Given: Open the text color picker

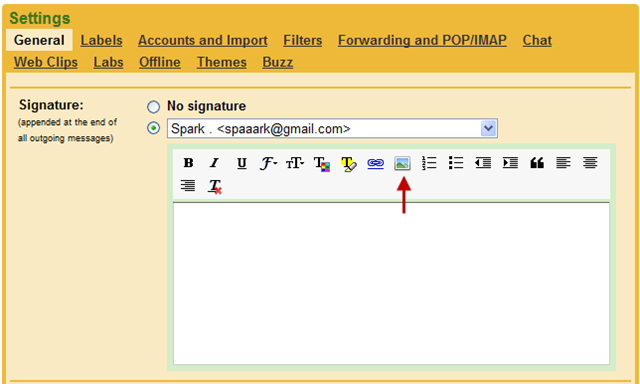Looking at the screenshot, I should coord(322,164).
